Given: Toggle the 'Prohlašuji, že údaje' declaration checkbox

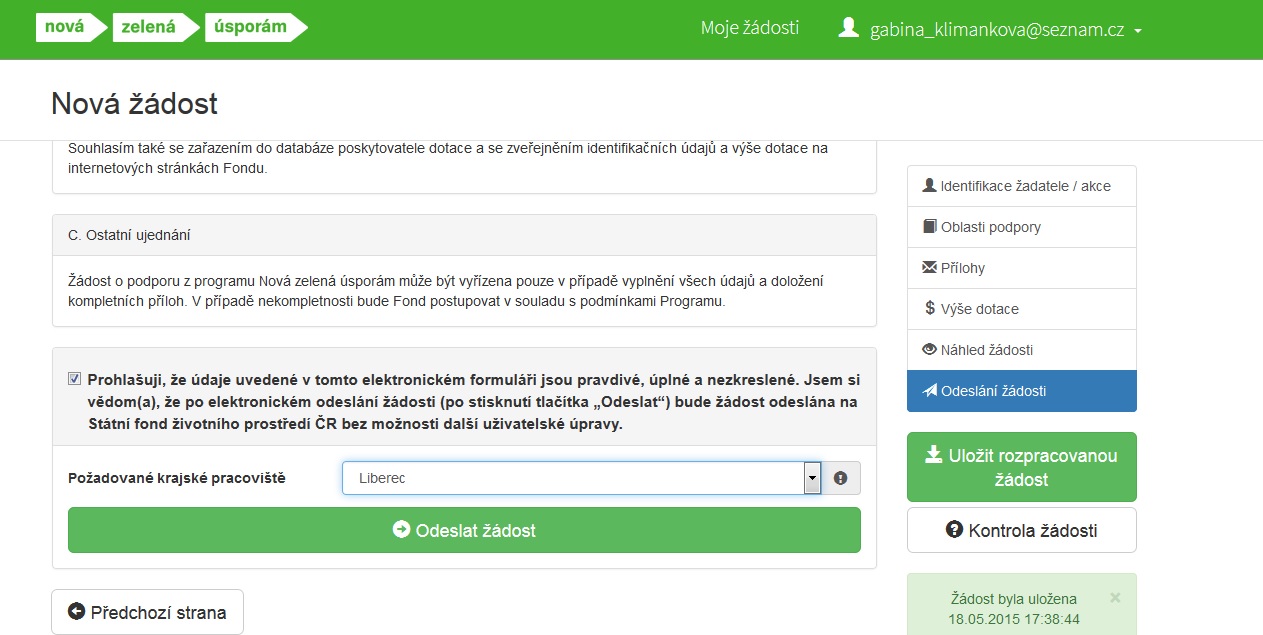Looking at the screenshot, I should 75,379.
